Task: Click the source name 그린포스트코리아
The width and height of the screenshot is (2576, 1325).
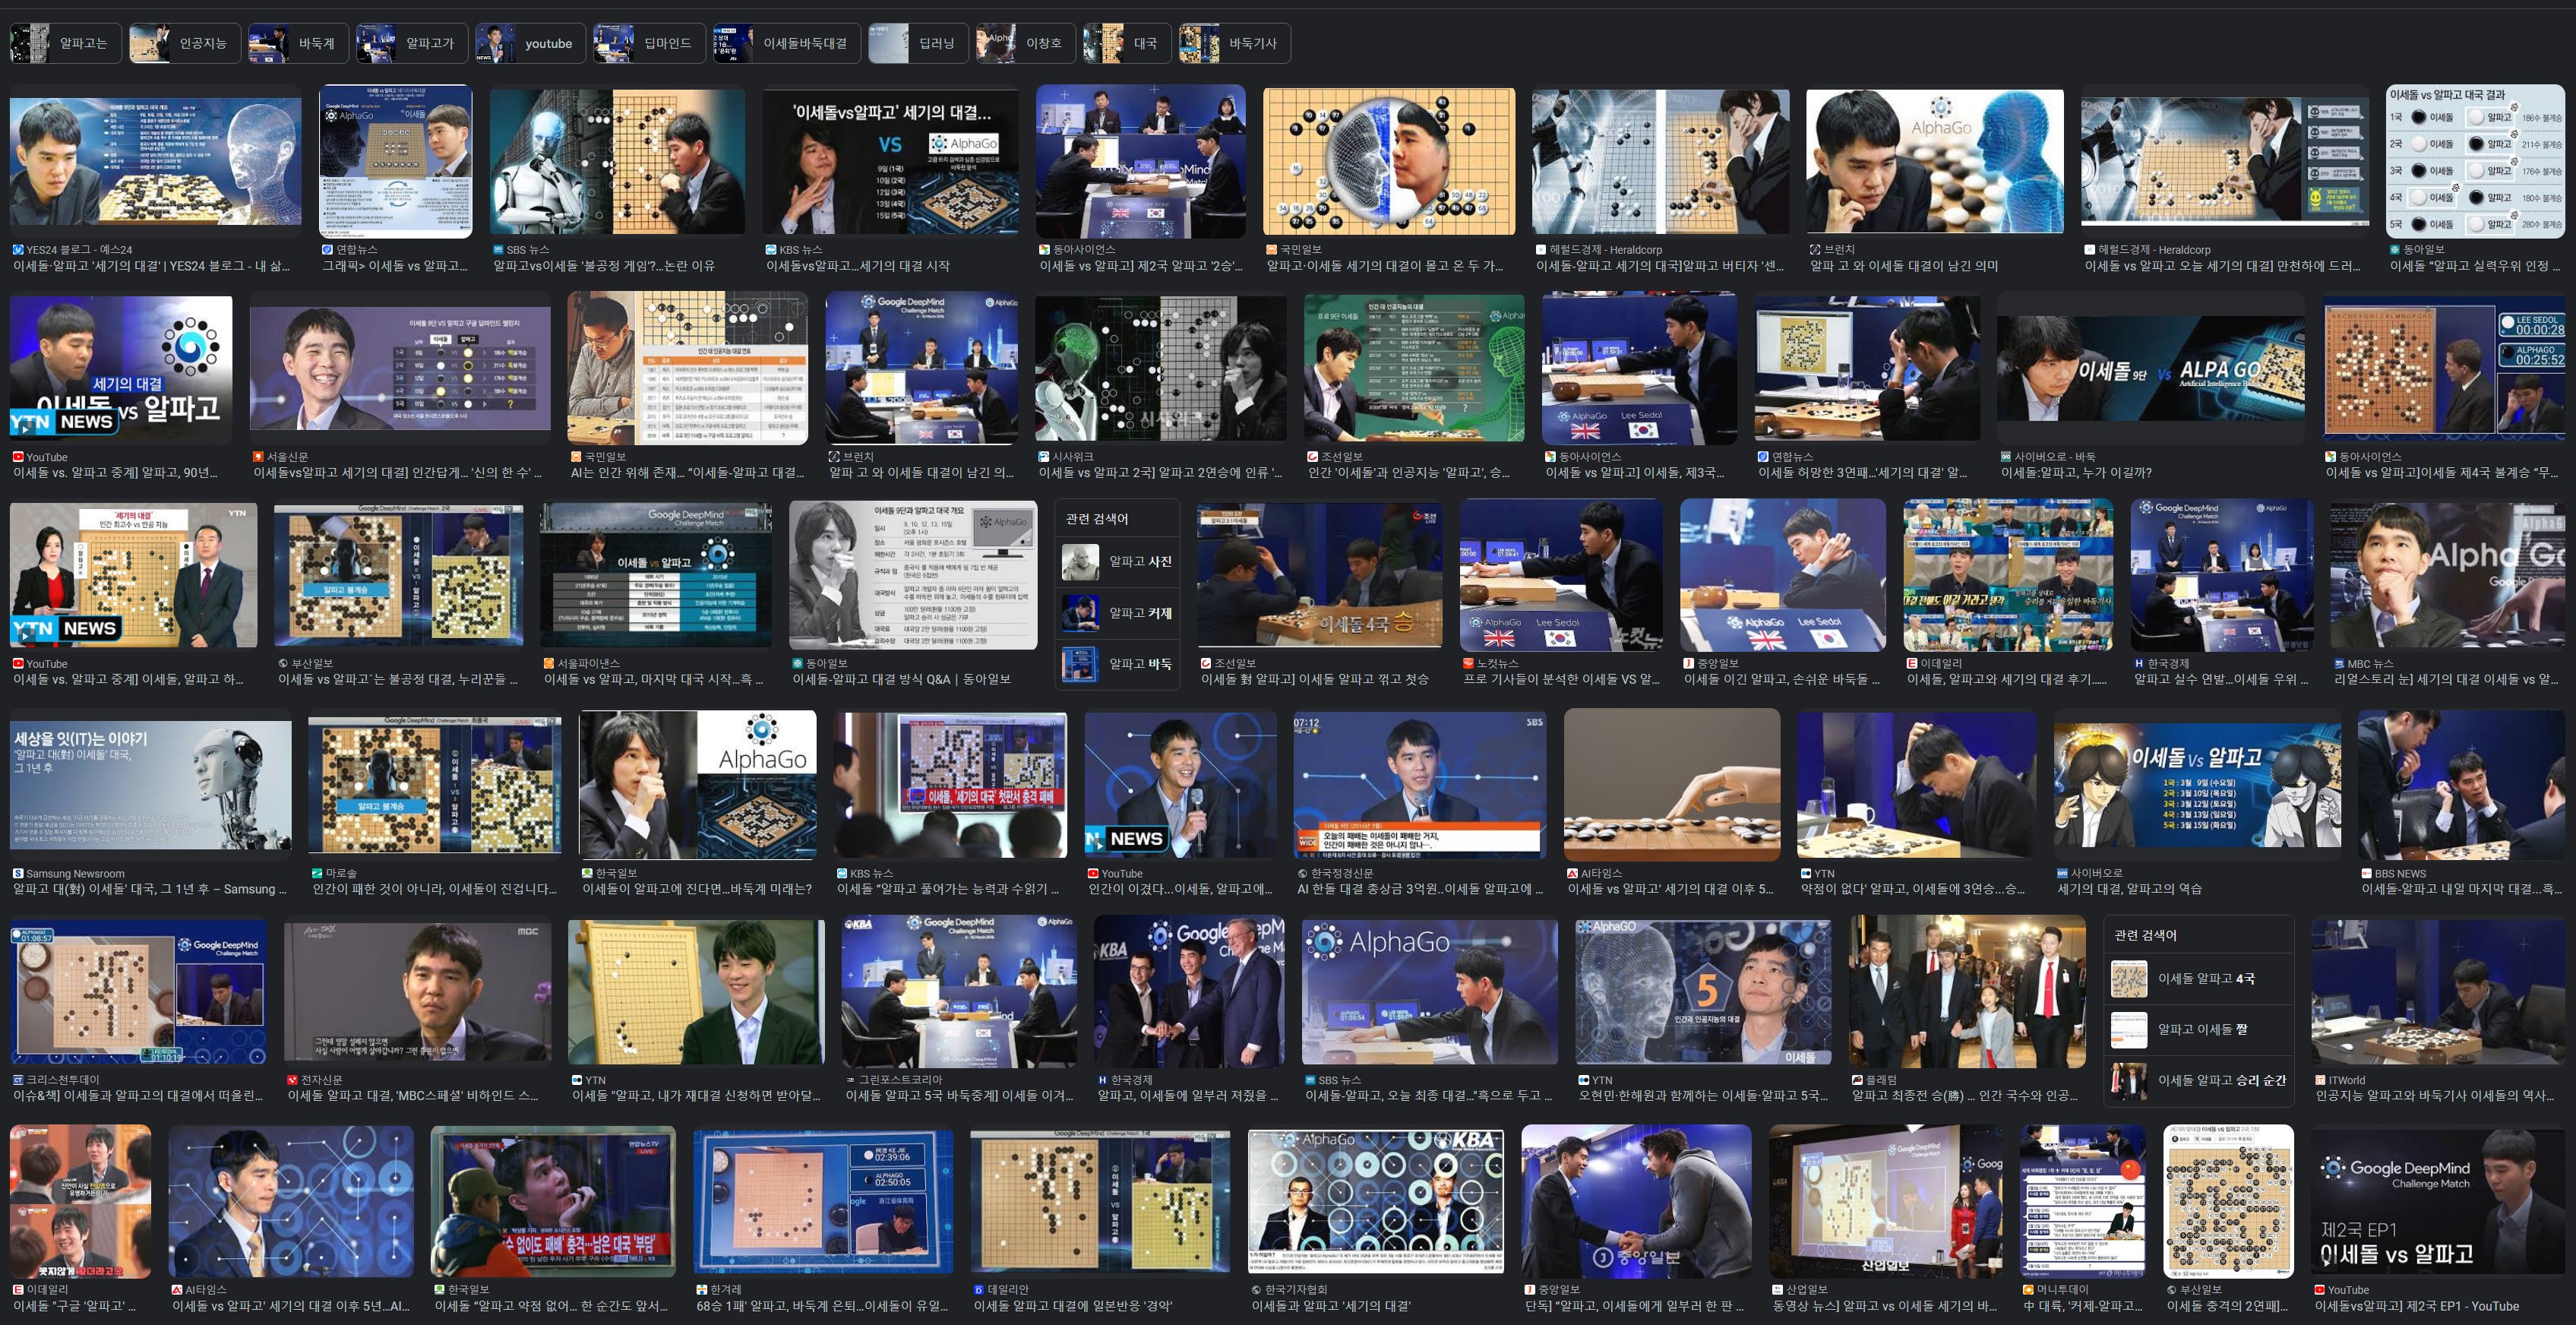Action: point(902,1081)
